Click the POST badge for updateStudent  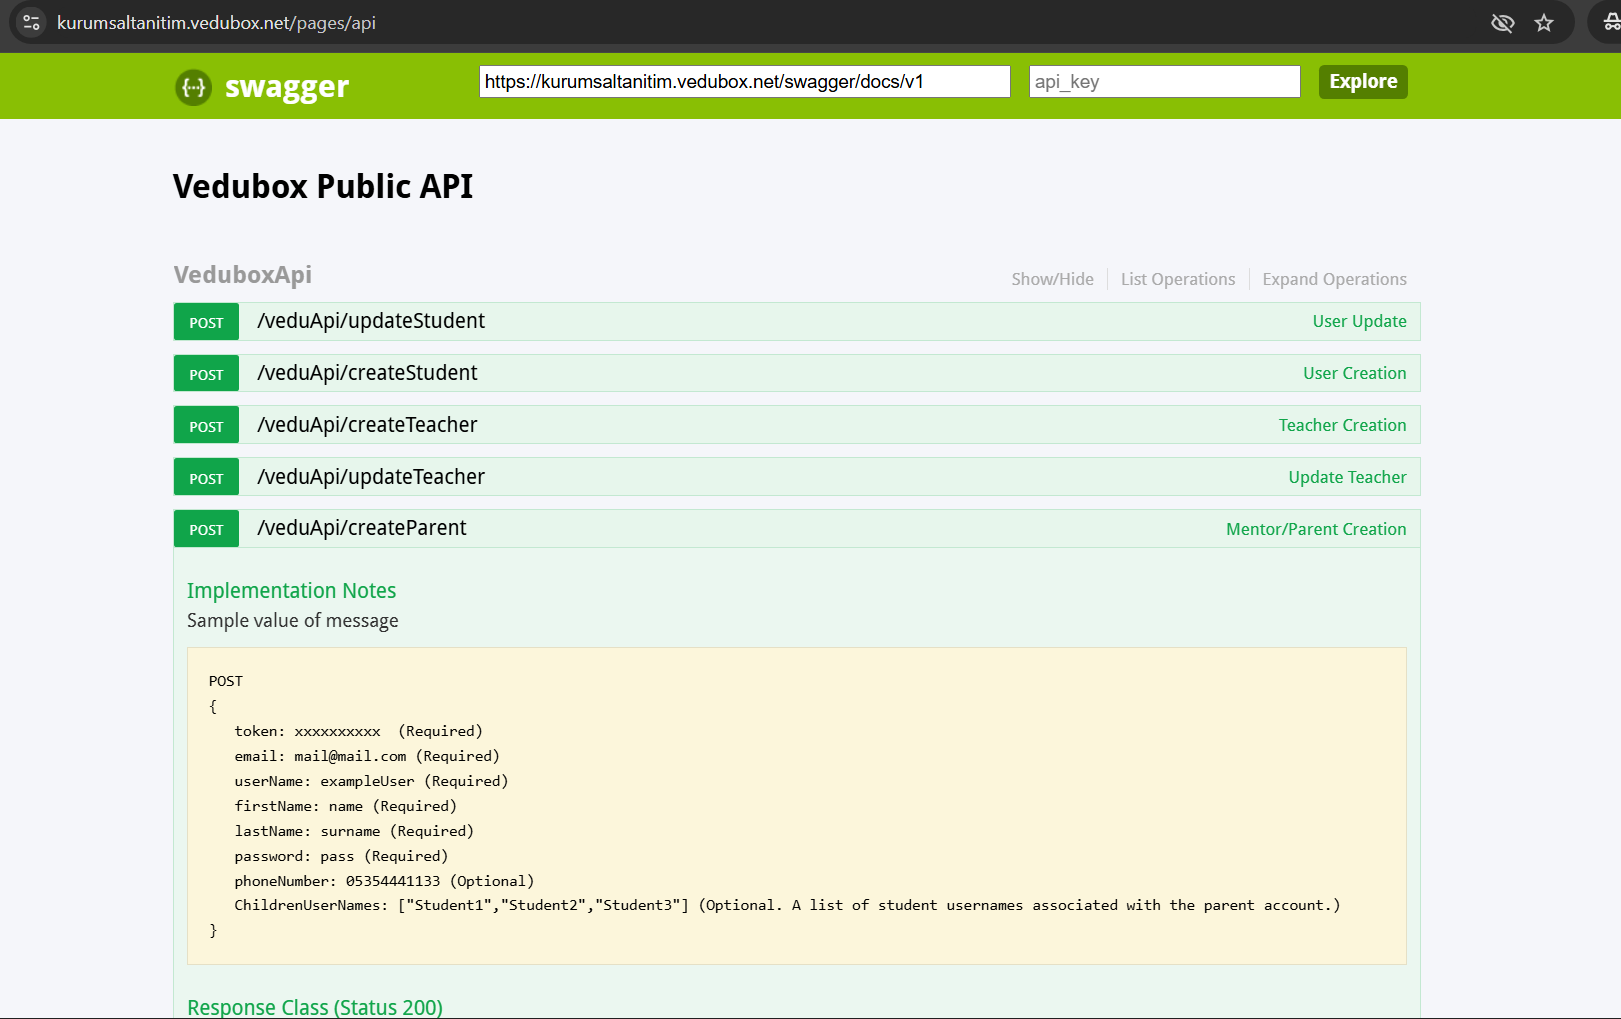pyautogui.click(x=206, y=322)
